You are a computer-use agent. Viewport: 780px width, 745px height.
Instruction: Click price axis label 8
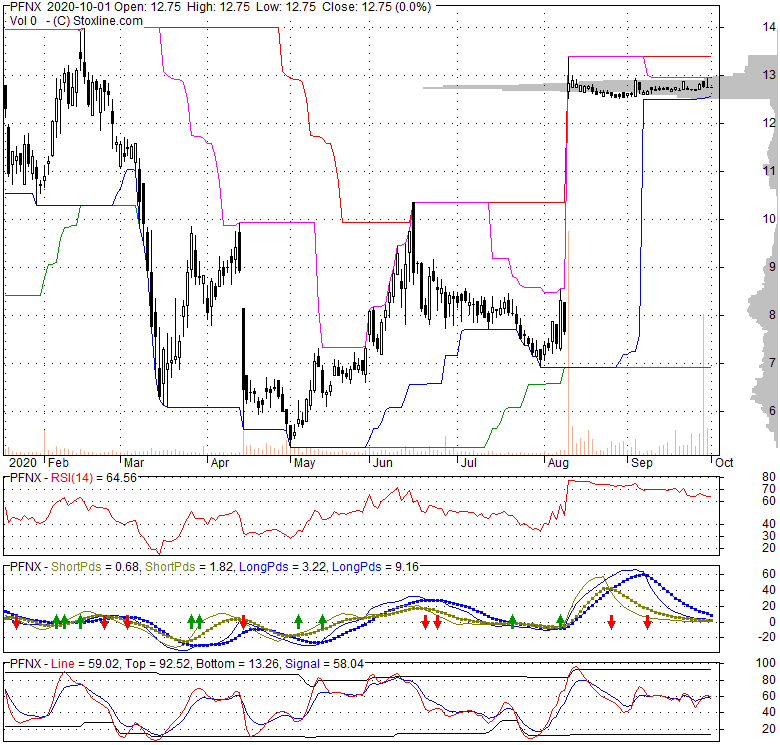(772, 315)
